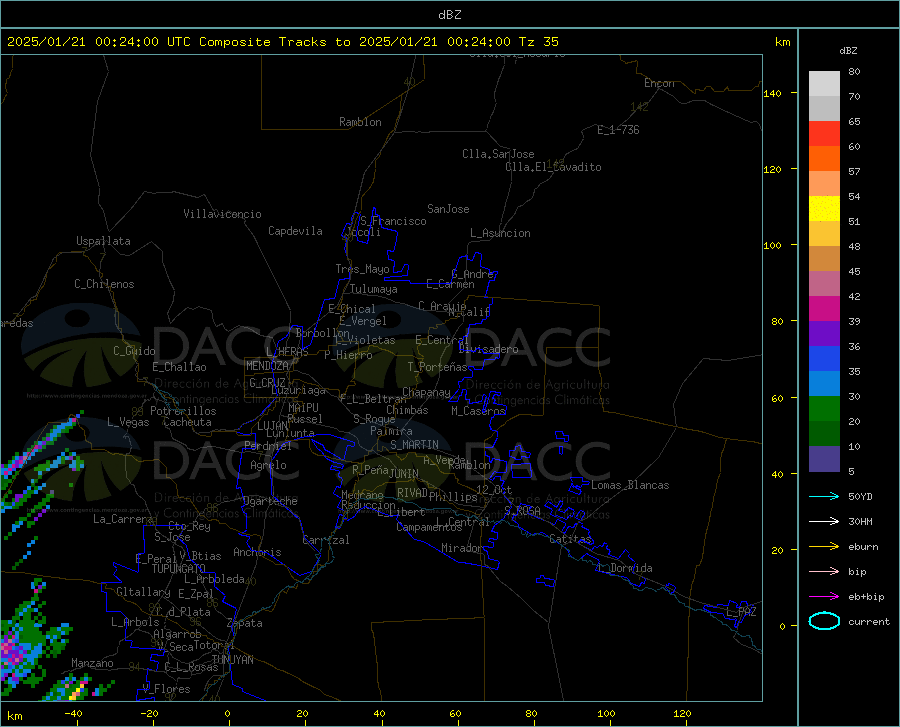Click the -40 km horizontal axis tick label
The width and height of the screenshot is (900, 727).
click(x=73, y=714)
